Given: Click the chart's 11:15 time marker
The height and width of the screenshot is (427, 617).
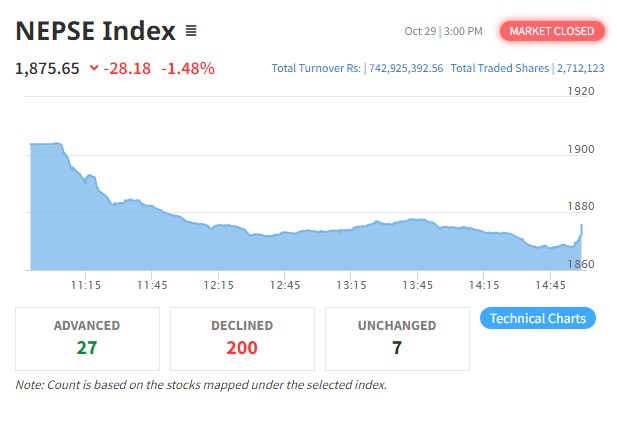Looking at the screenshot, I should pyautogui.click(x=86, y=286).
